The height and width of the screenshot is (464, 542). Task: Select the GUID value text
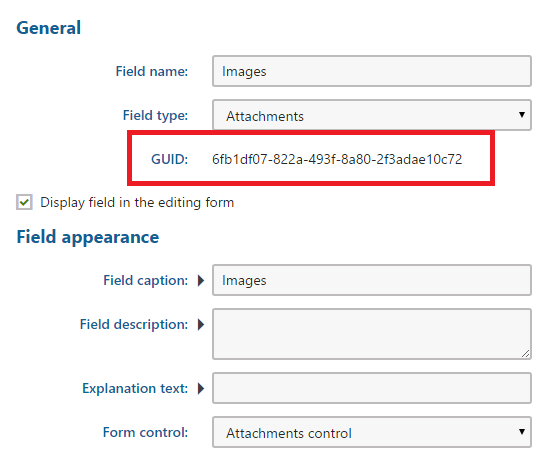[337, 159]
